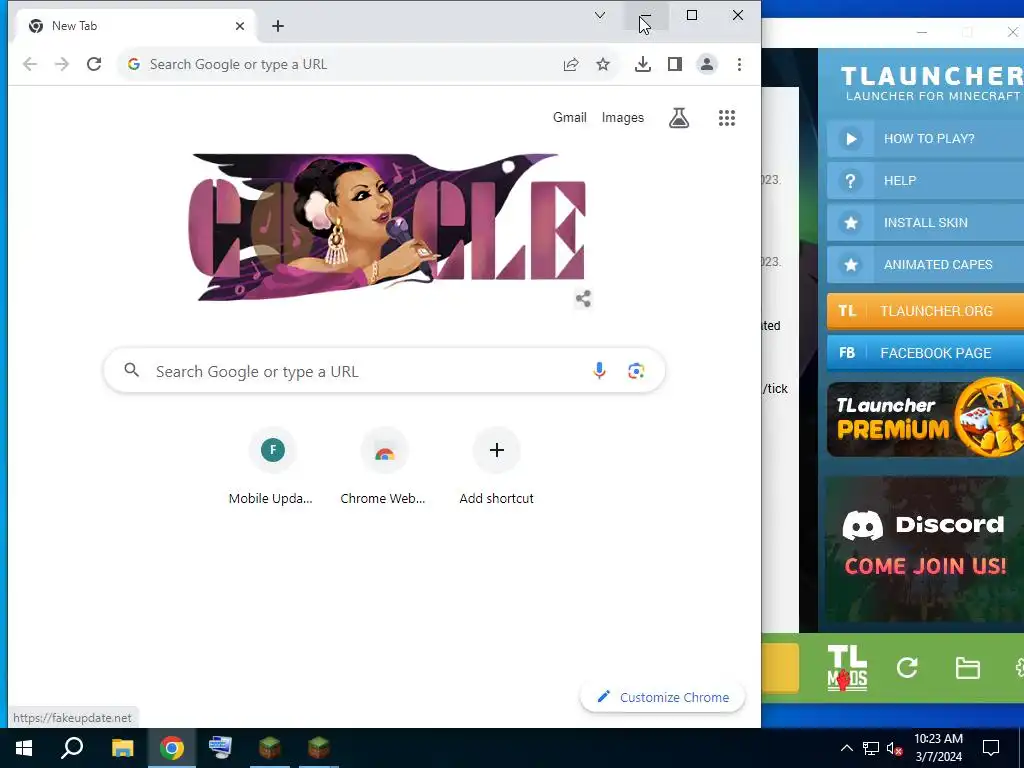Open the Chrome profile avatar
The height and width of the screenshot is (768, 1024).
coord(707,64)
